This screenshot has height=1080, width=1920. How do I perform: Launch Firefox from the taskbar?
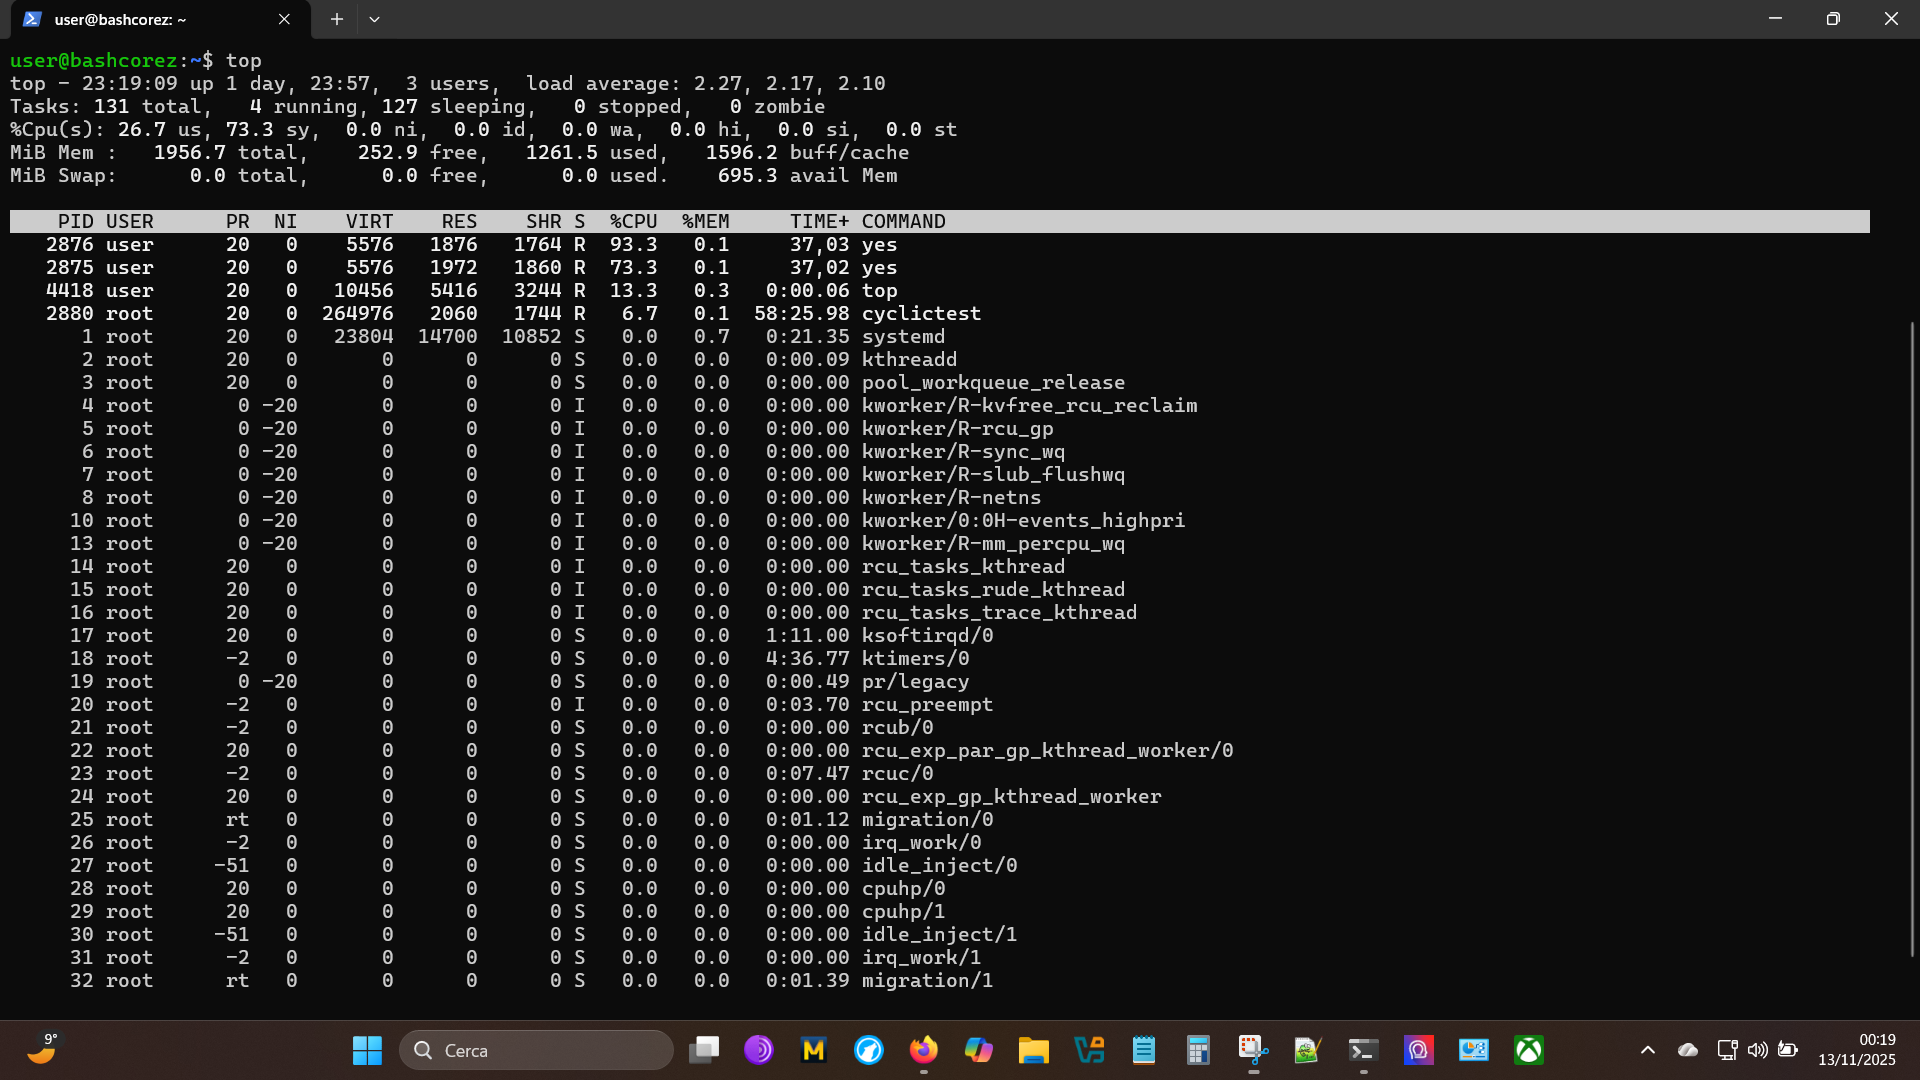(923, 1050)
